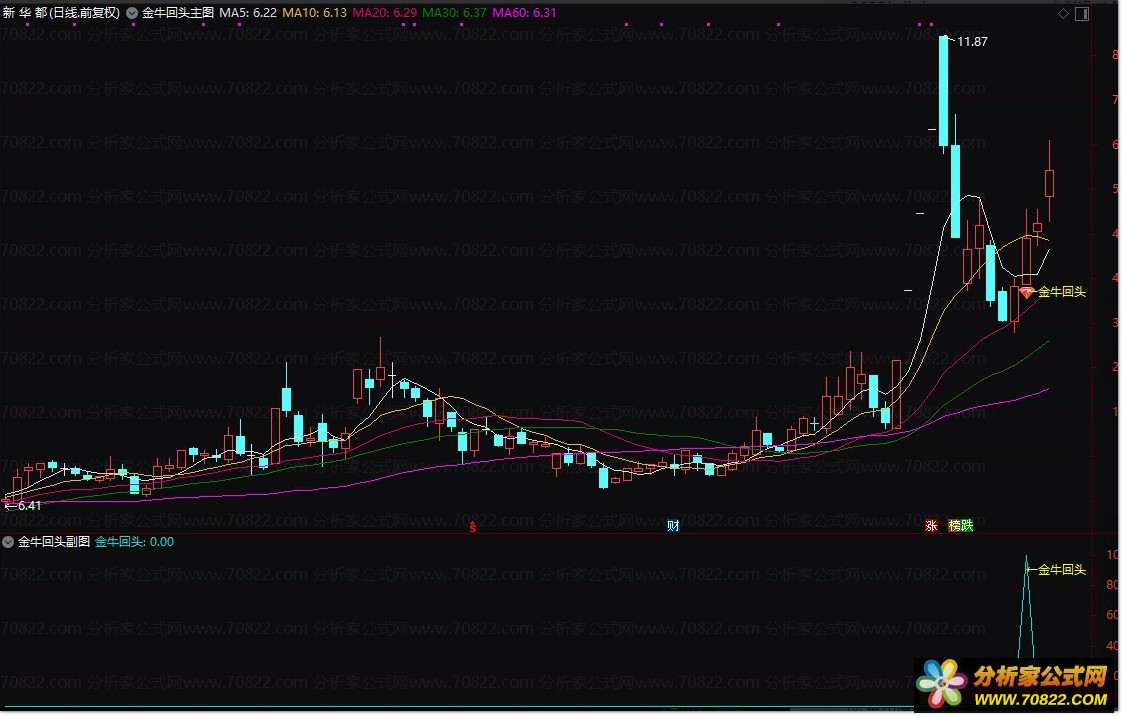
Task: Click the 11.87 high price label
Action: coord(972,42)
